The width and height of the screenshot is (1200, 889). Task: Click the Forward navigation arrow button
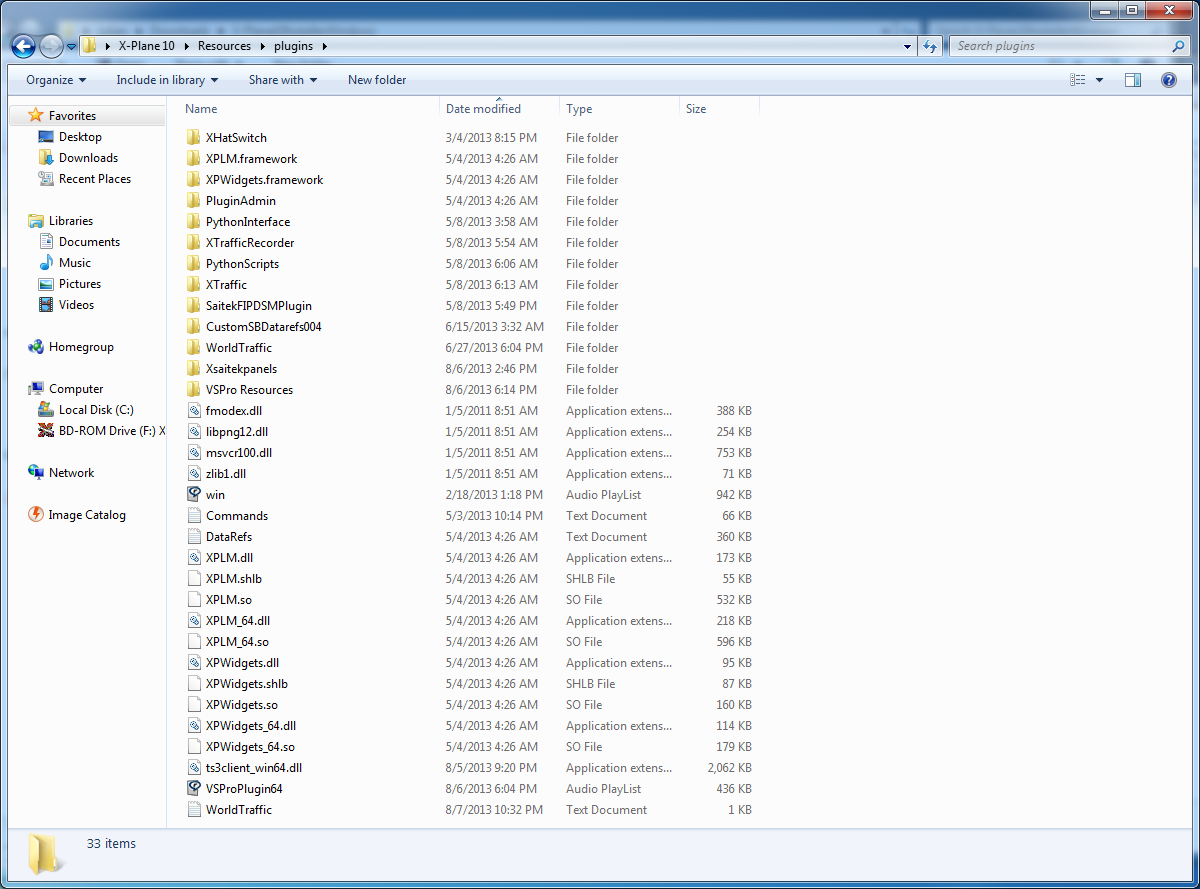51,46
